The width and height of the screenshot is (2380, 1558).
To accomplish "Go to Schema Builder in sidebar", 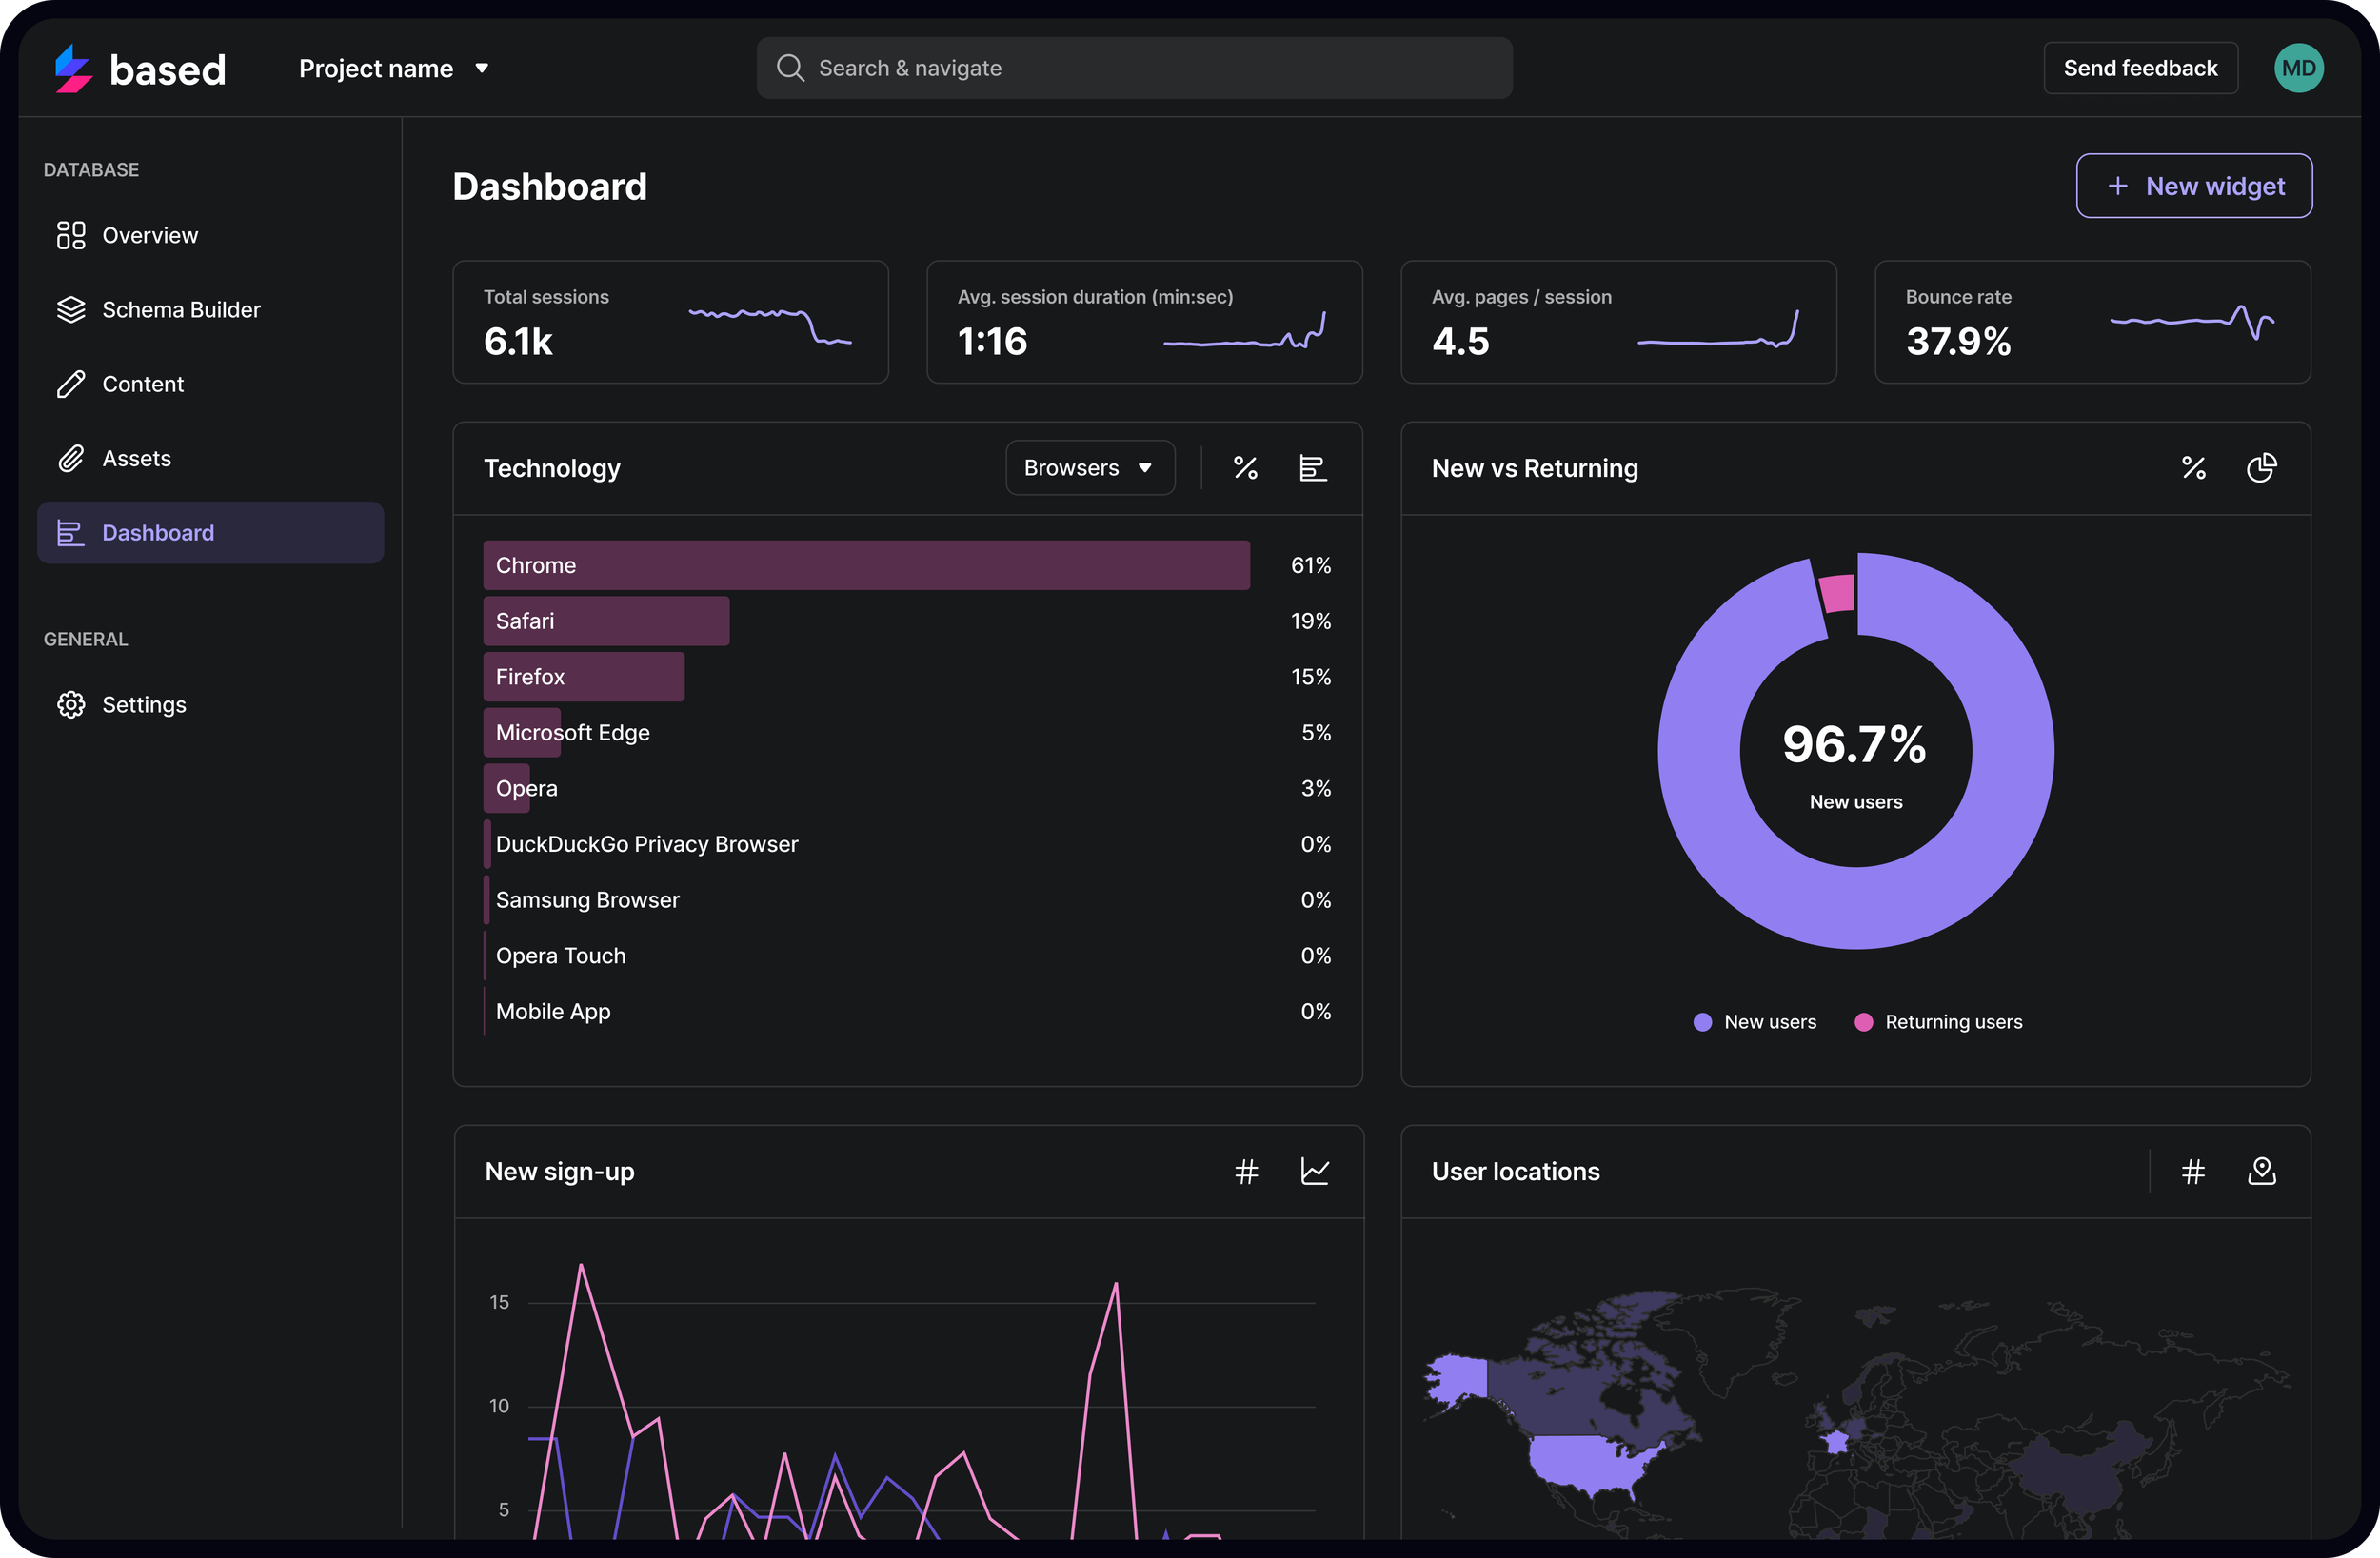I will point(180,310).
